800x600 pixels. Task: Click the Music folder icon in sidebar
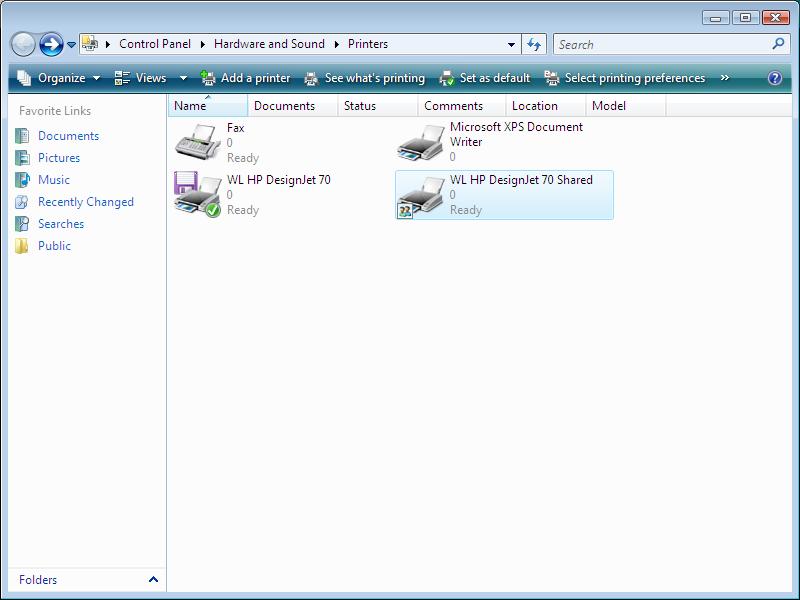tap(22, 180)
